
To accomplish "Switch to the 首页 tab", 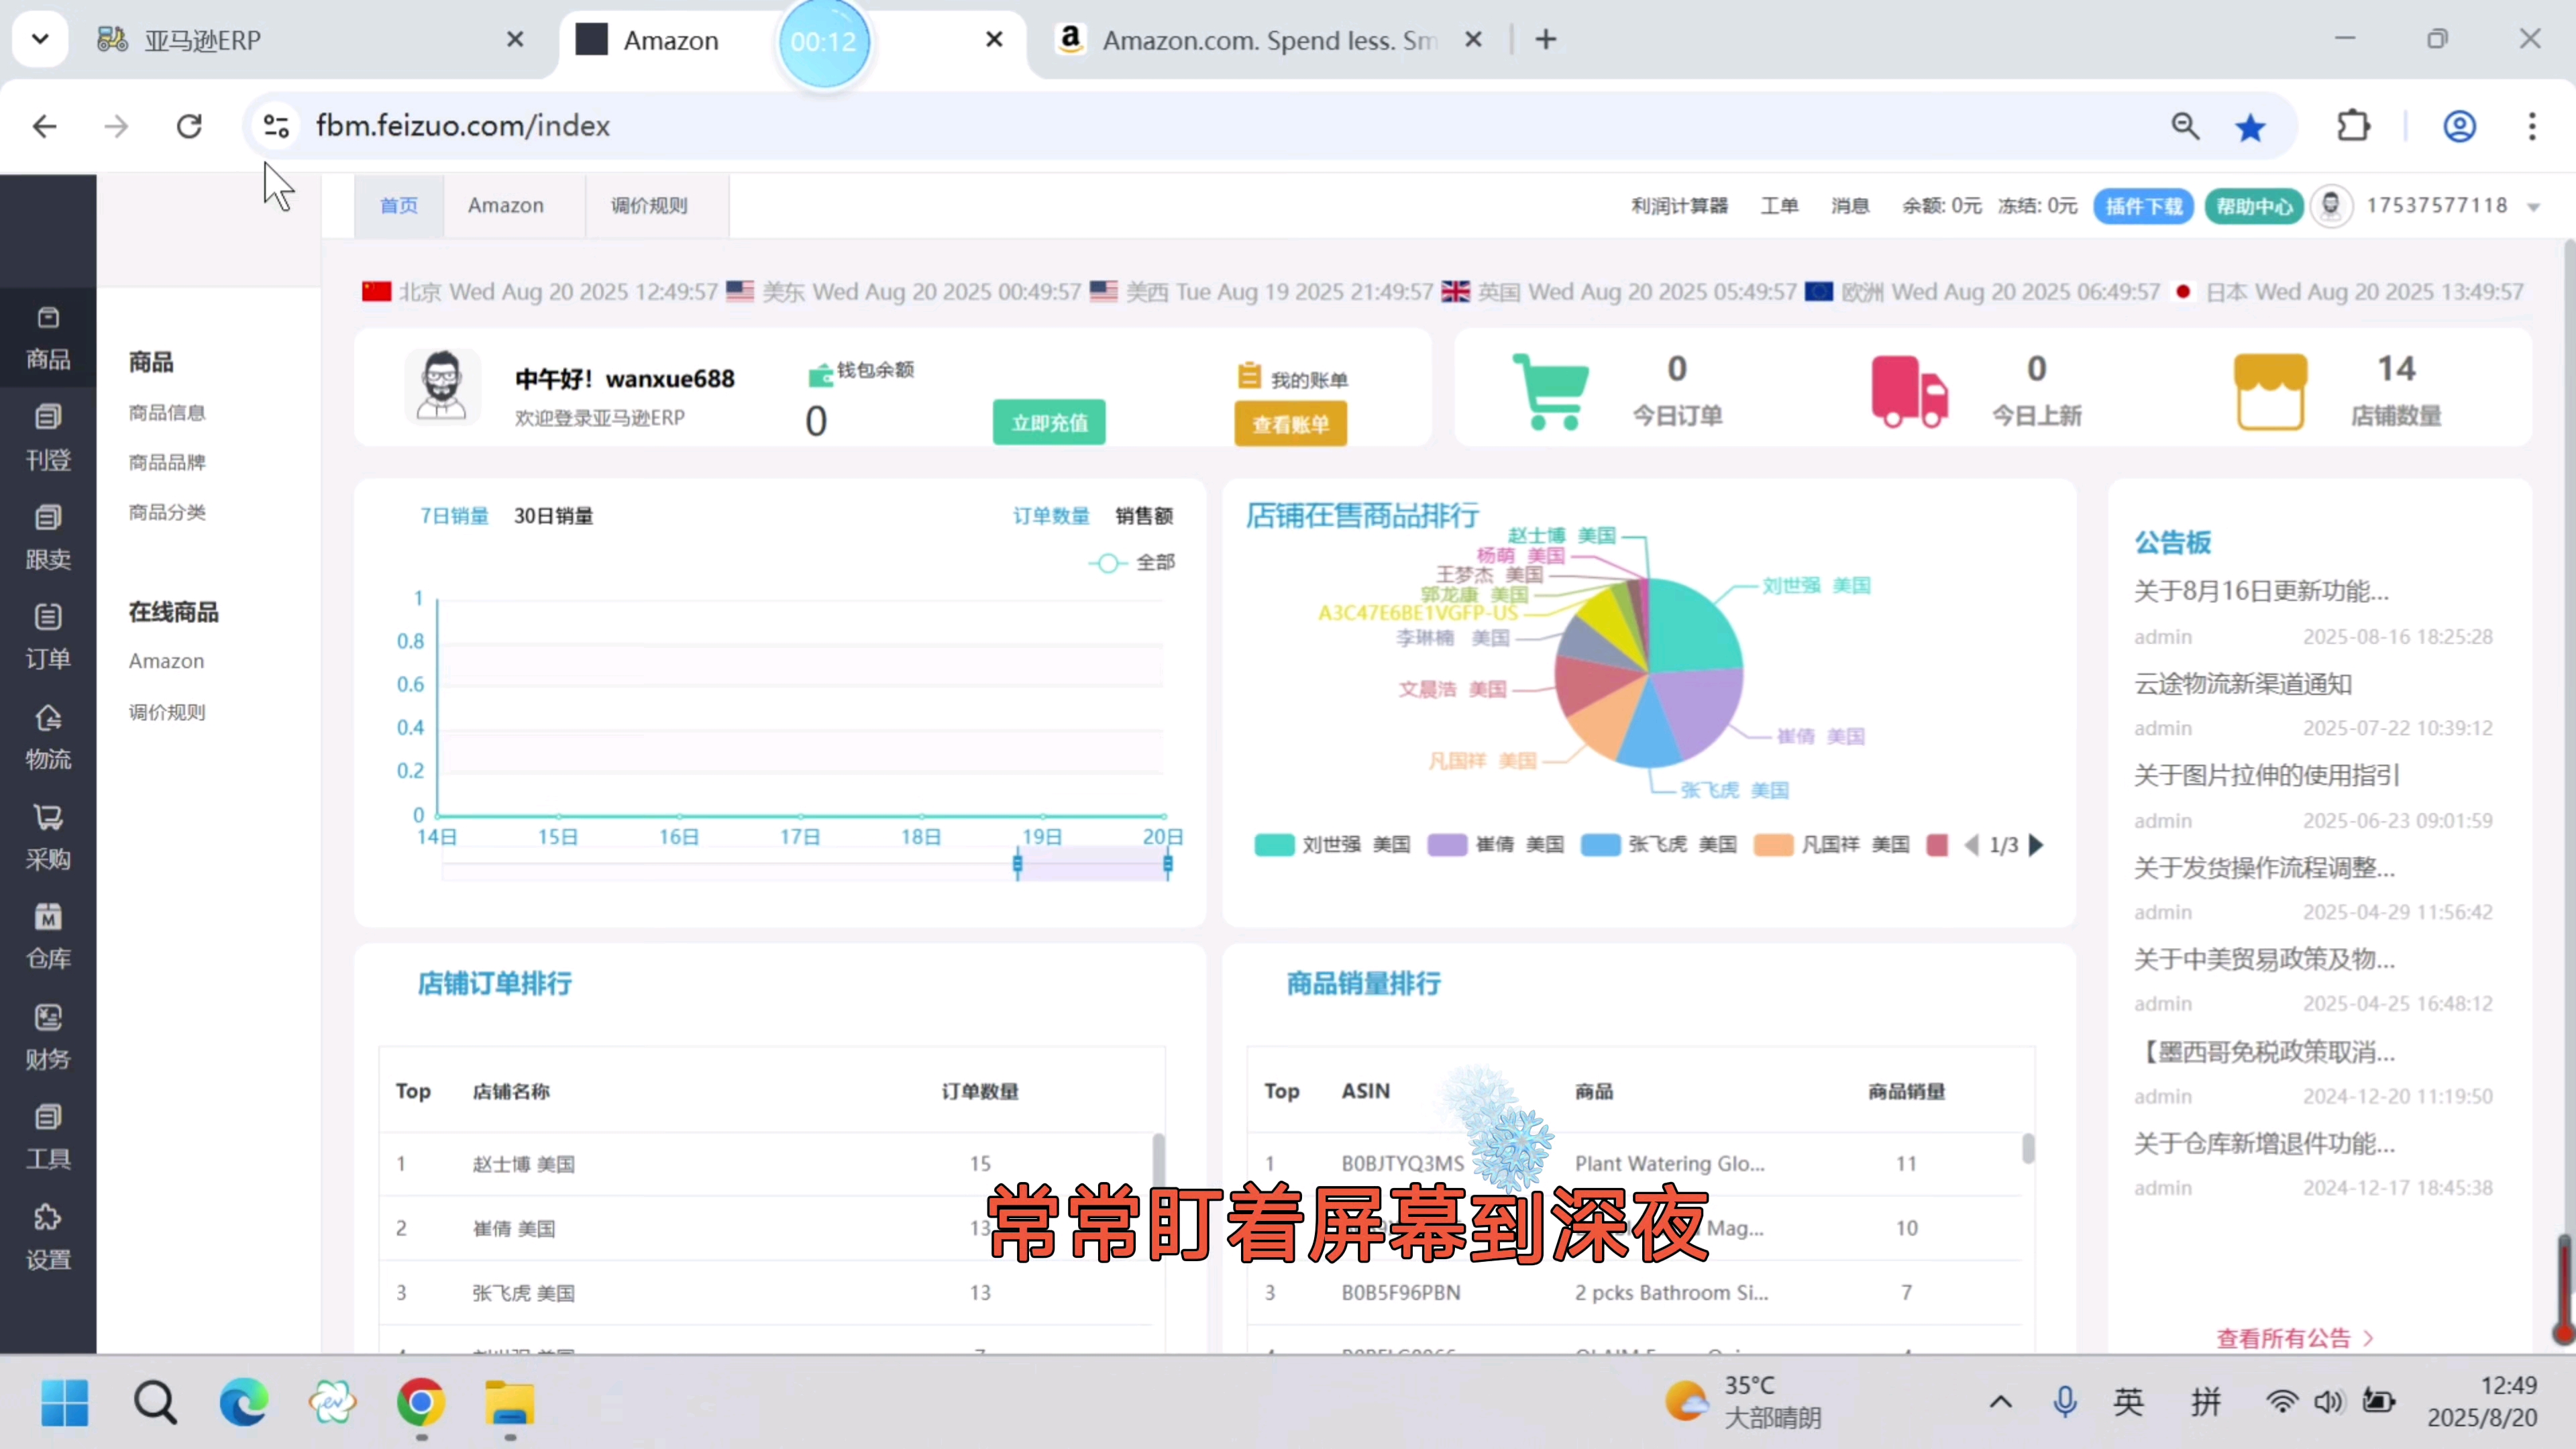I will tap(399, 206).
